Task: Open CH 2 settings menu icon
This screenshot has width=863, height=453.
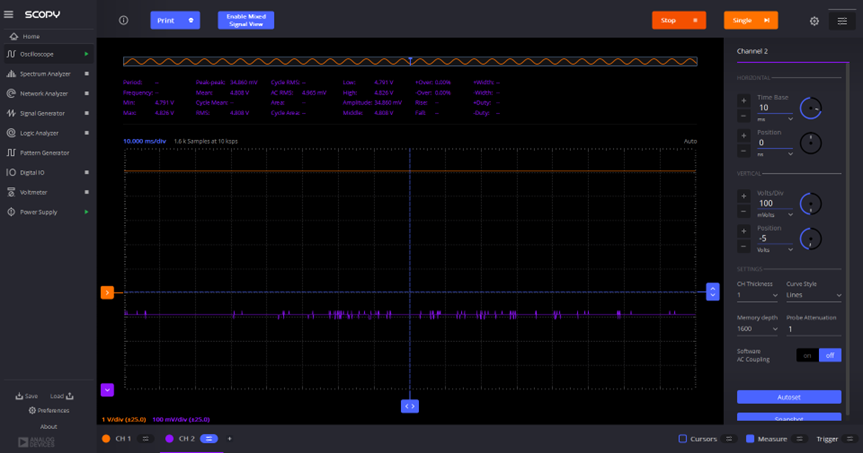Action: pyautogui.click(x=209, y=439)
